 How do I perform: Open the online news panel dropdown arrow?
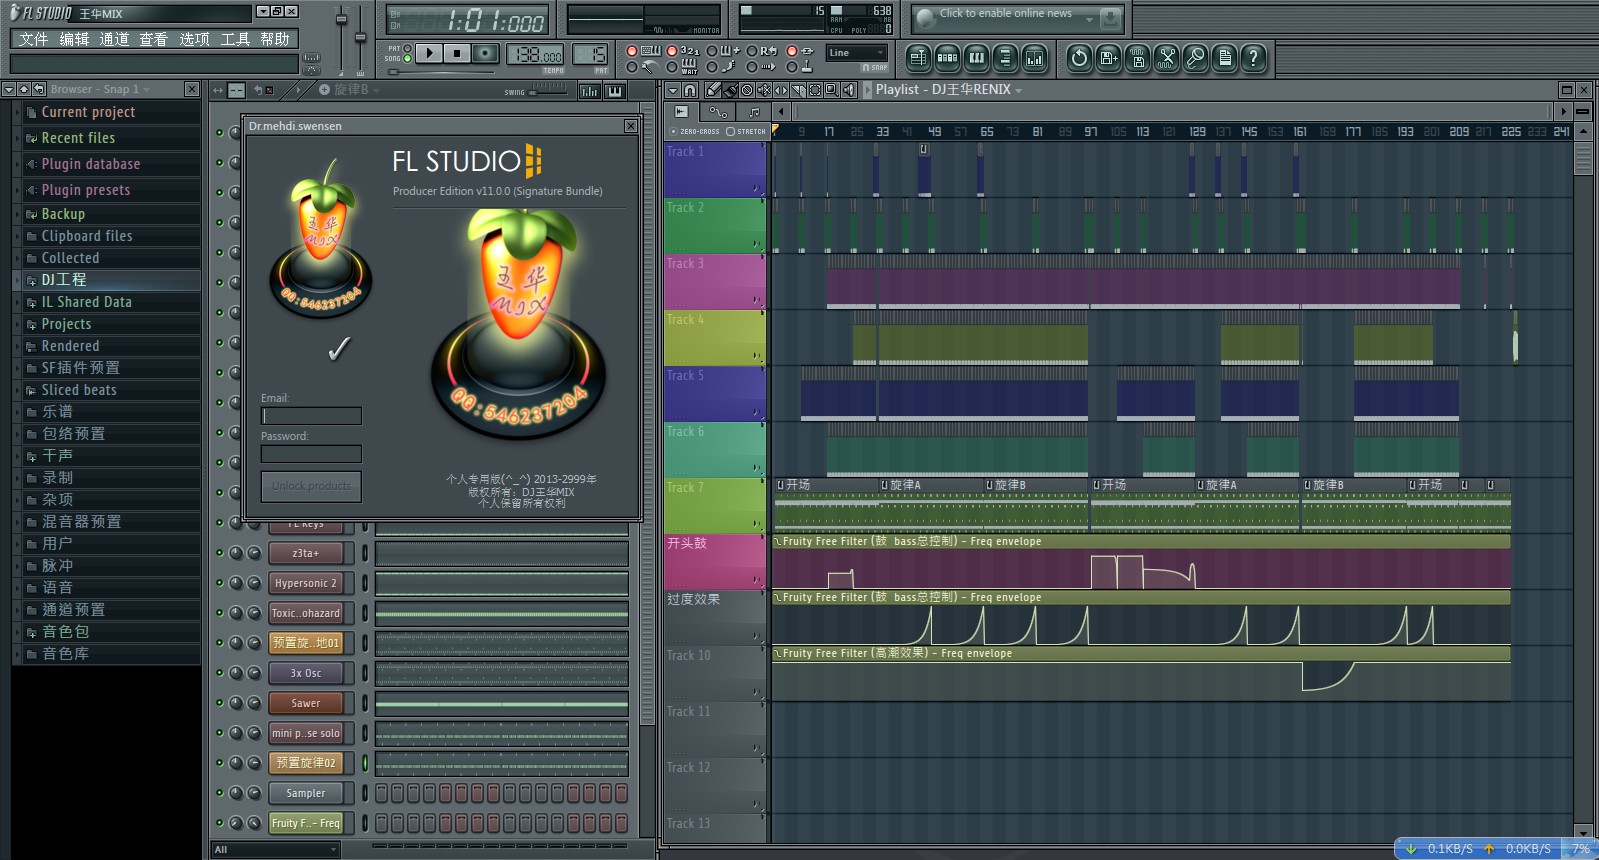coord(1089,18)
